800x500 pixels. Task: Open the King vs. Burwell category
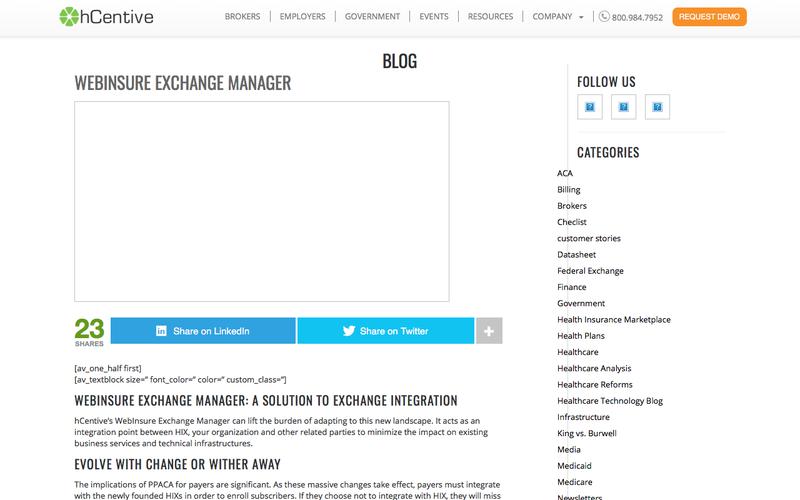587,434
